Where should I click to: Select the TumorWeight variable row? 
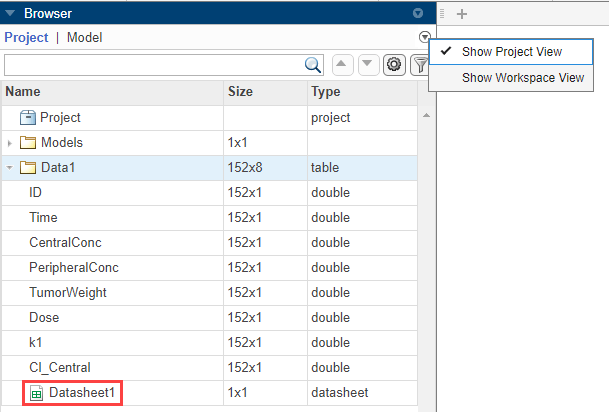[209, 293]
